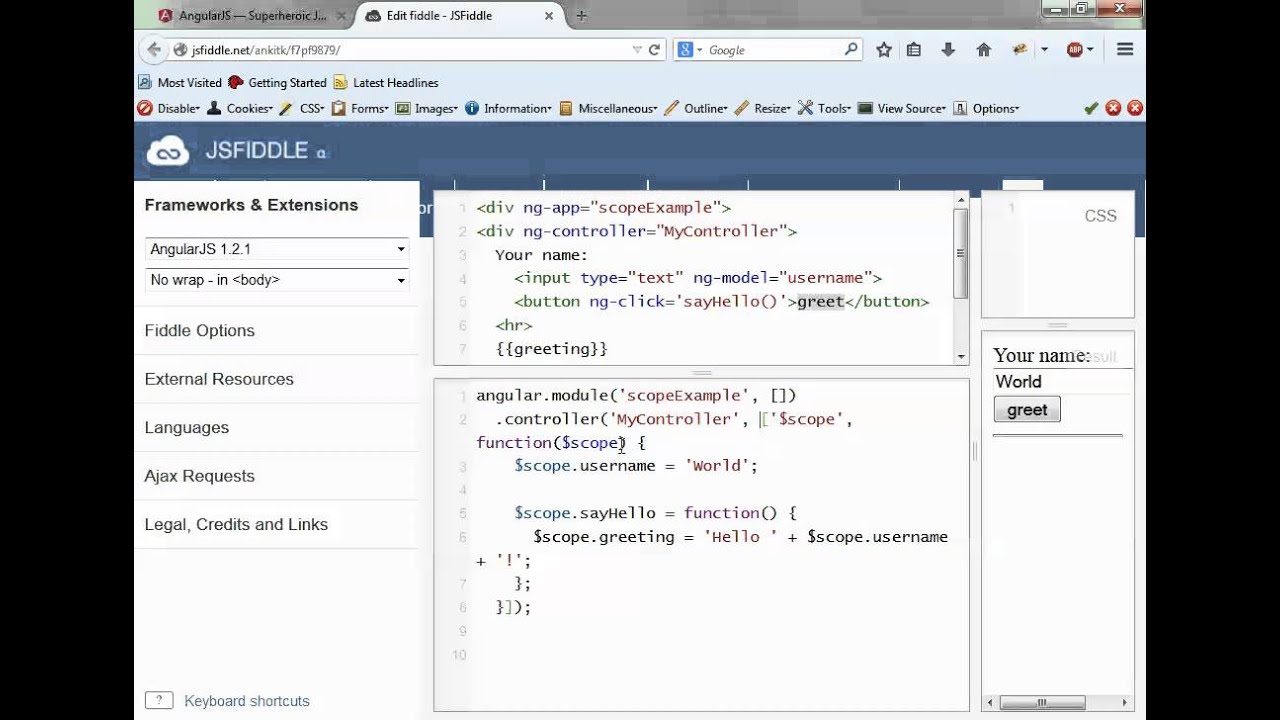This screenshot has height=720, width=1280.
Task: Click the {{greeting}} line in HTML editor
Action: tap(551, 349)
